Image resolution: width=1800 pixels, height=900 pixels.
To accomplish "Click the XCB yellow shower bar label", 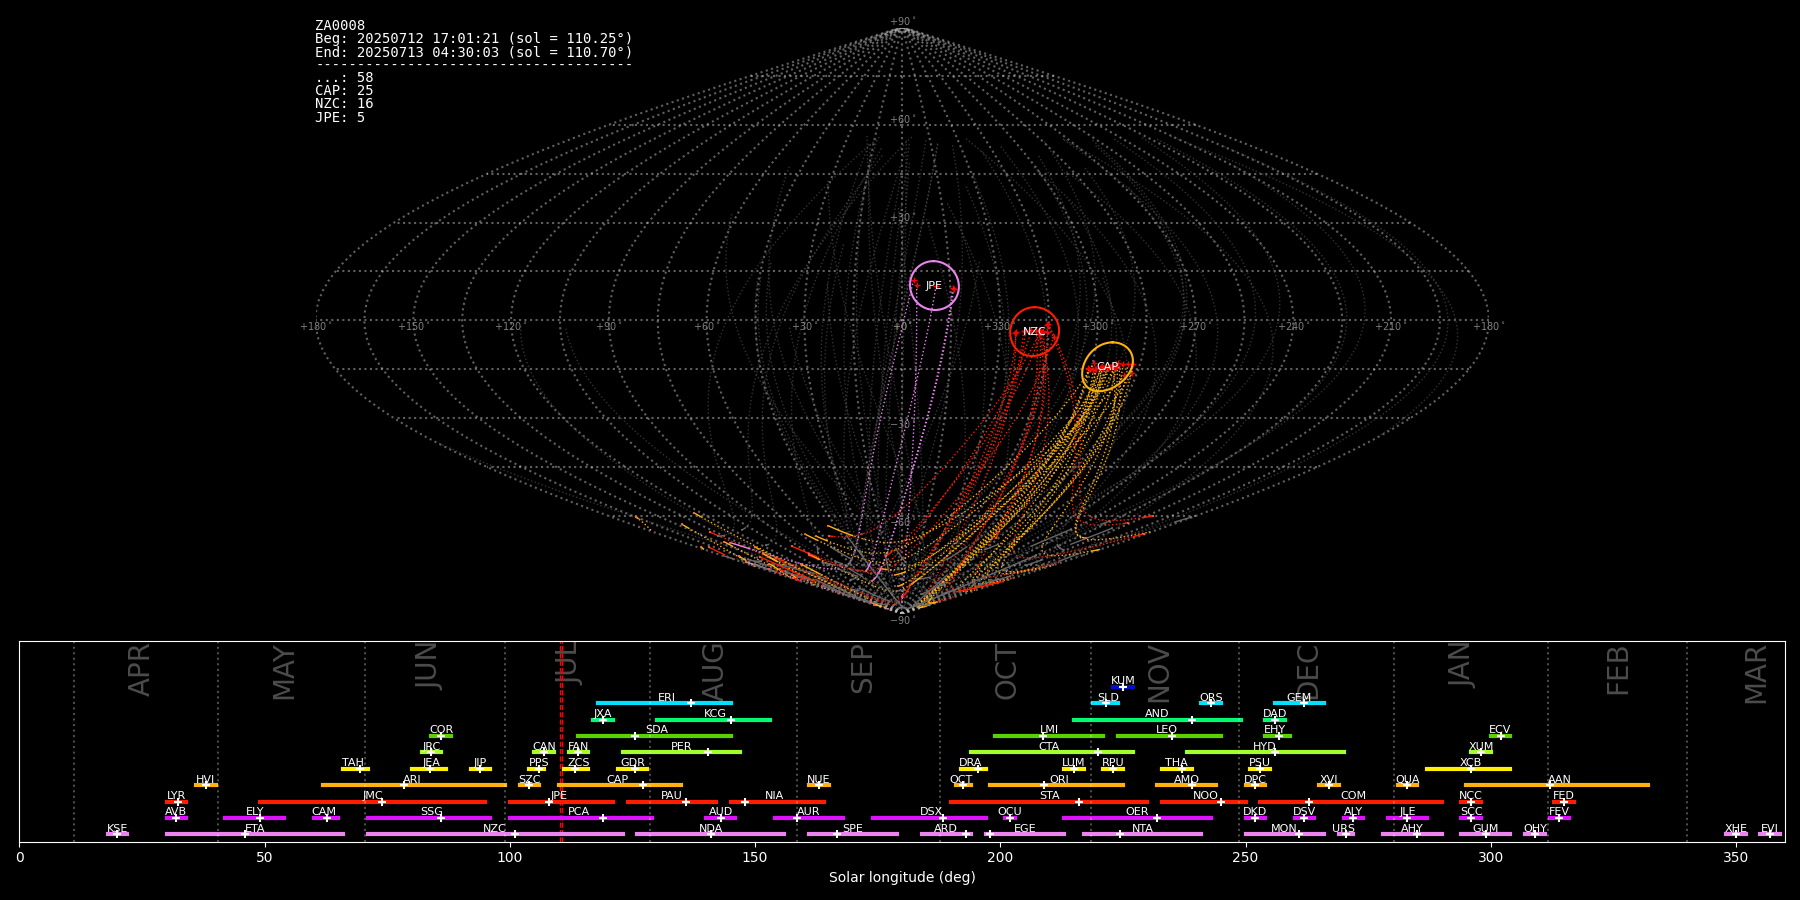I will pos(1470,763).
